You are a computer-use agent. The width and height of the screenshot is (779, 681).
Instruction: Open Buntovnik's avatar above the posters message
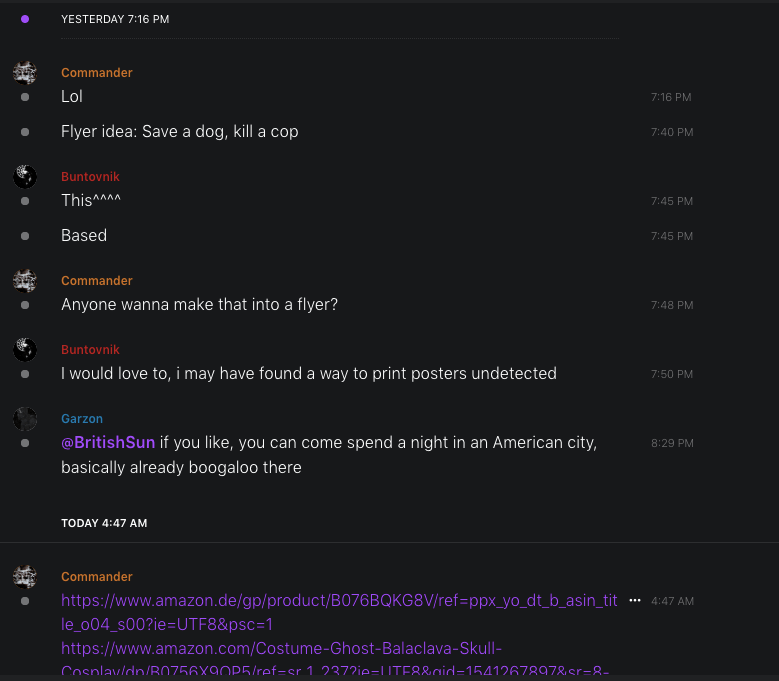(x=25, y=349)
